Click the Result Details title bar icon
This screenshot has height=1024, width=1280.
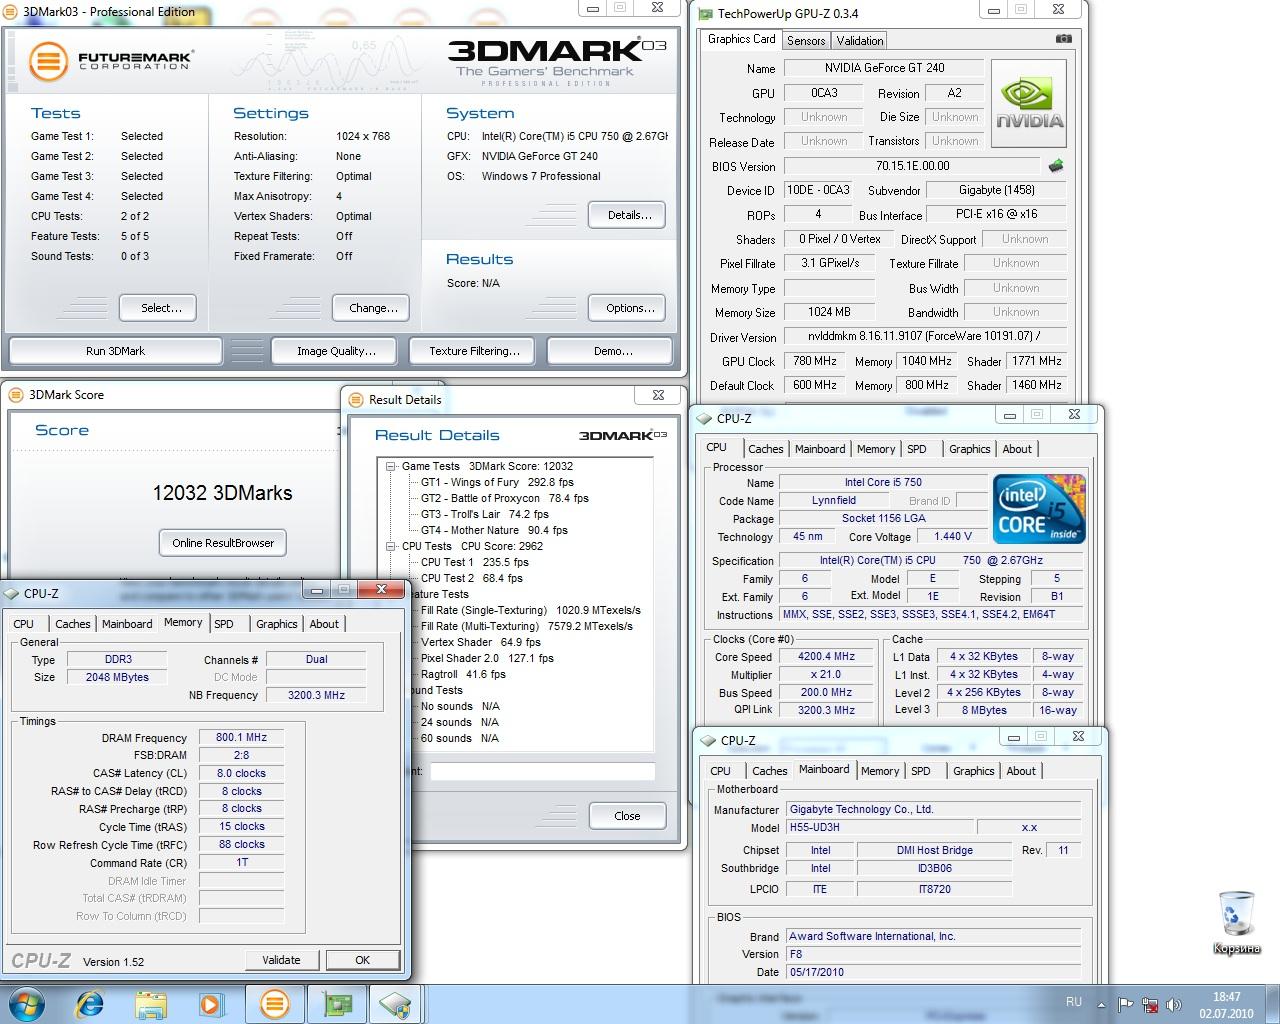(x=356, y=400)
